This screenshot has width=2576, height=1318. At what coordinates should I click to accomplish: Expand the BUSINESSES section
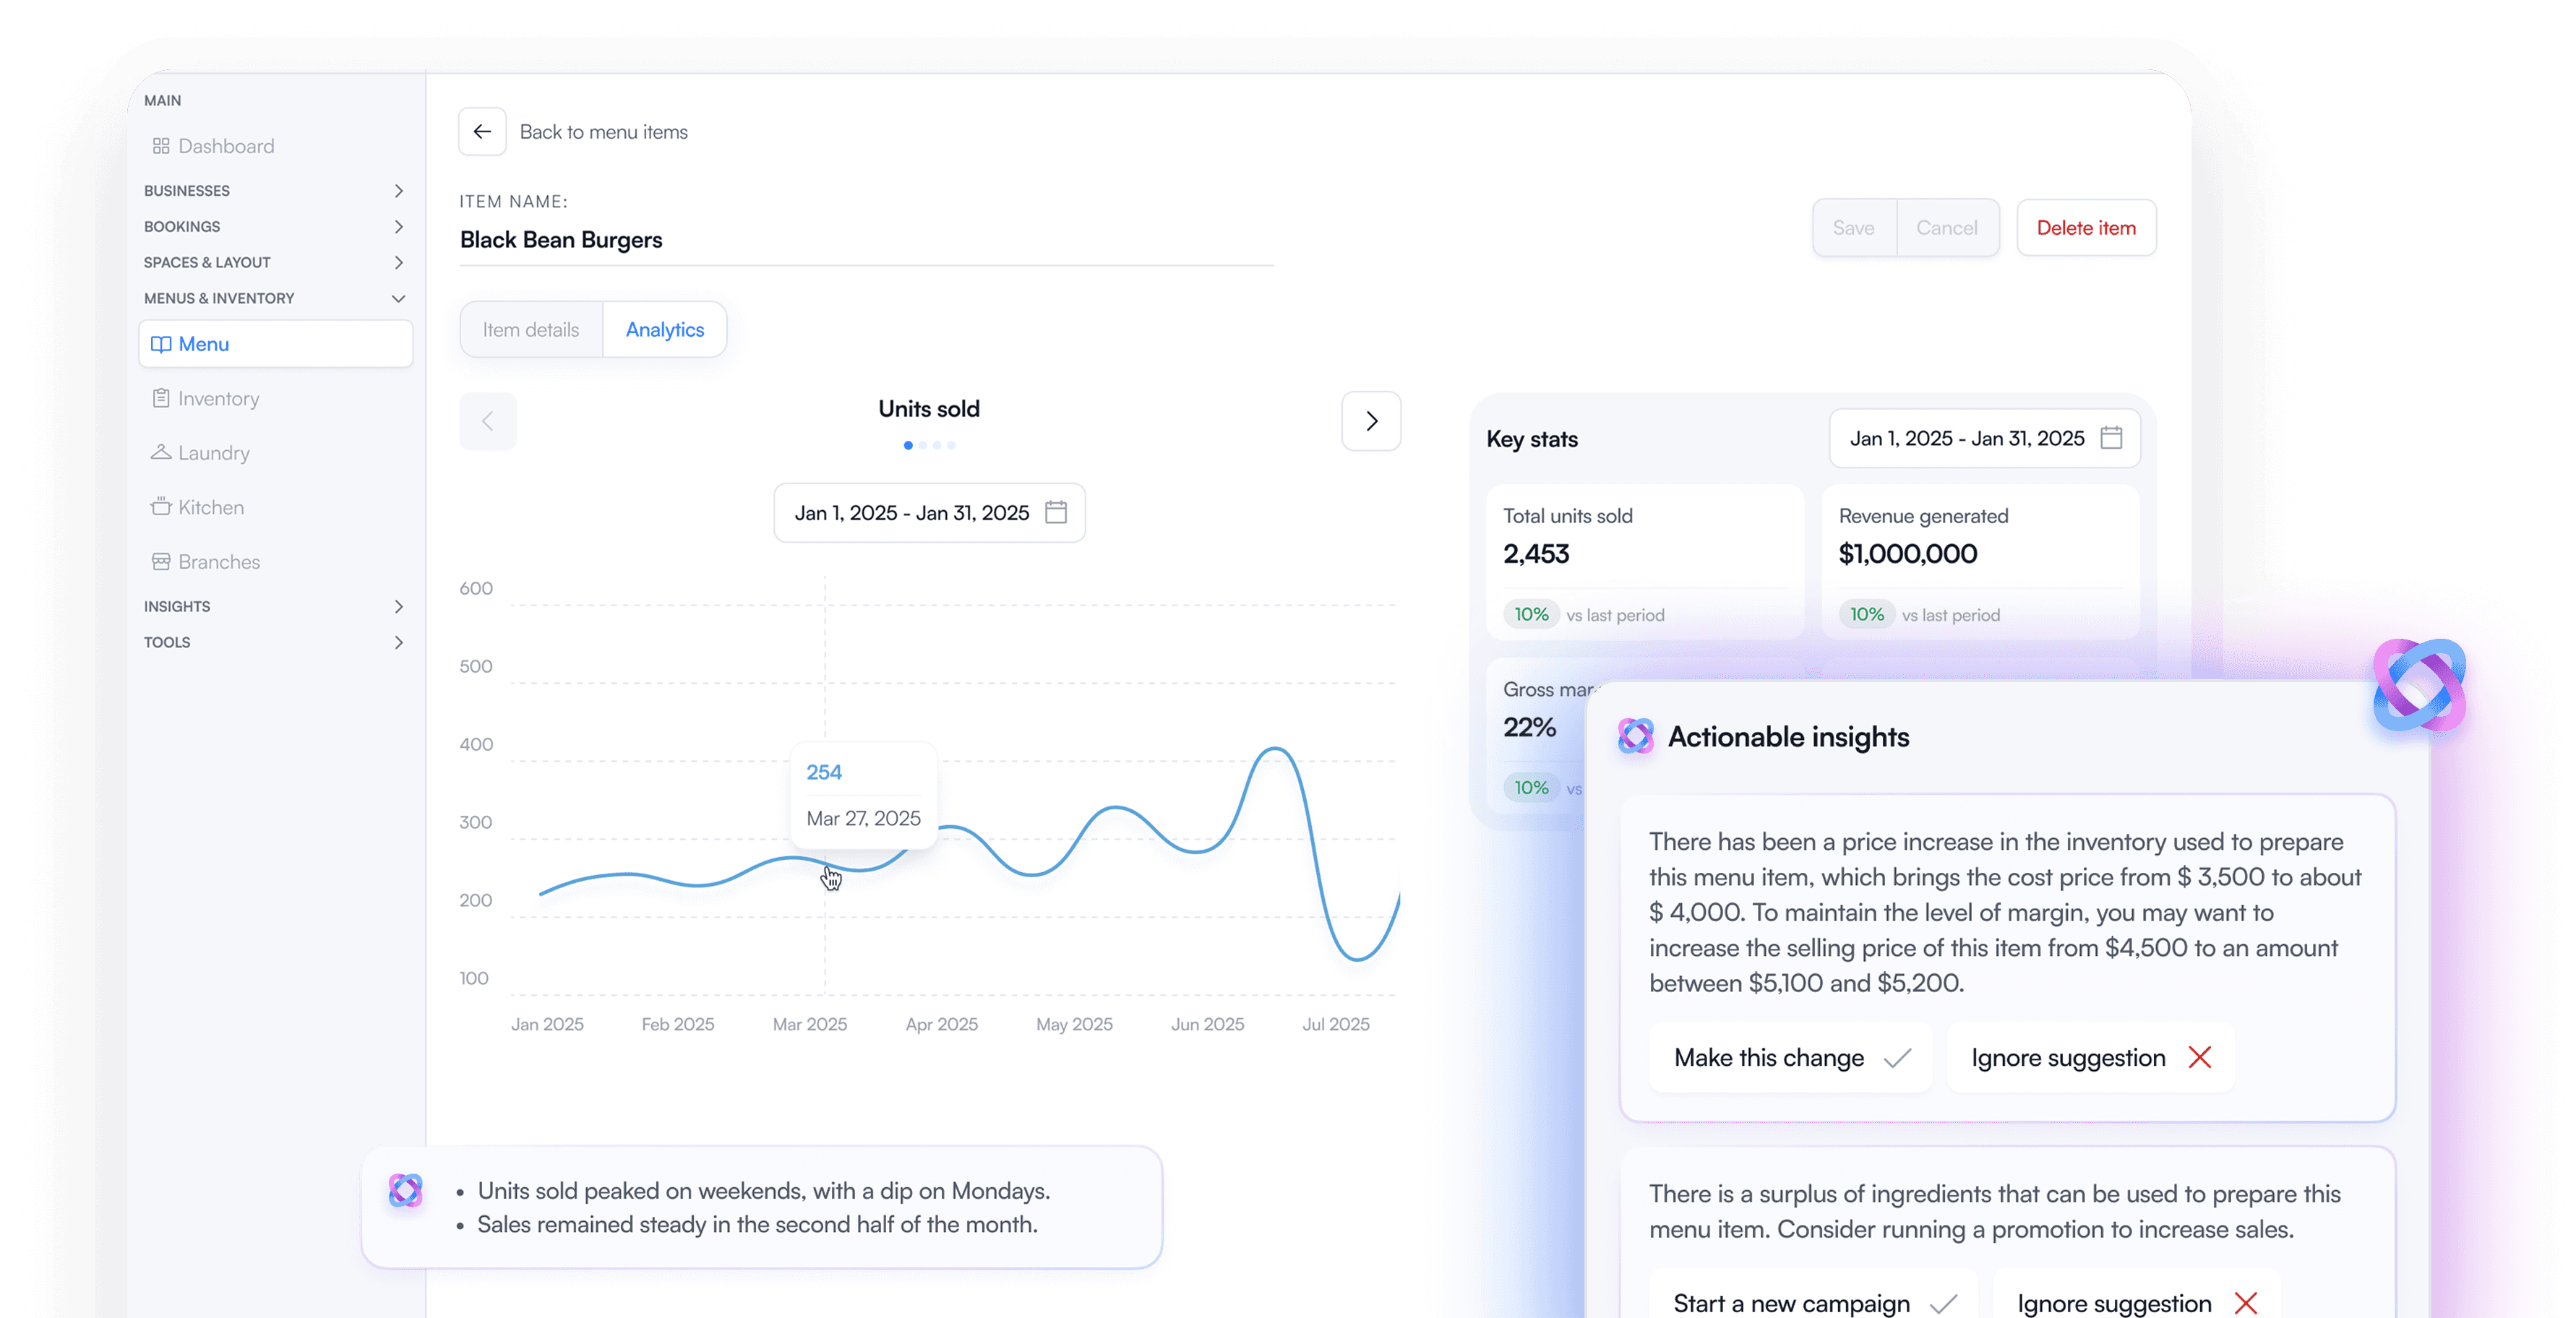tap(276, 191)
